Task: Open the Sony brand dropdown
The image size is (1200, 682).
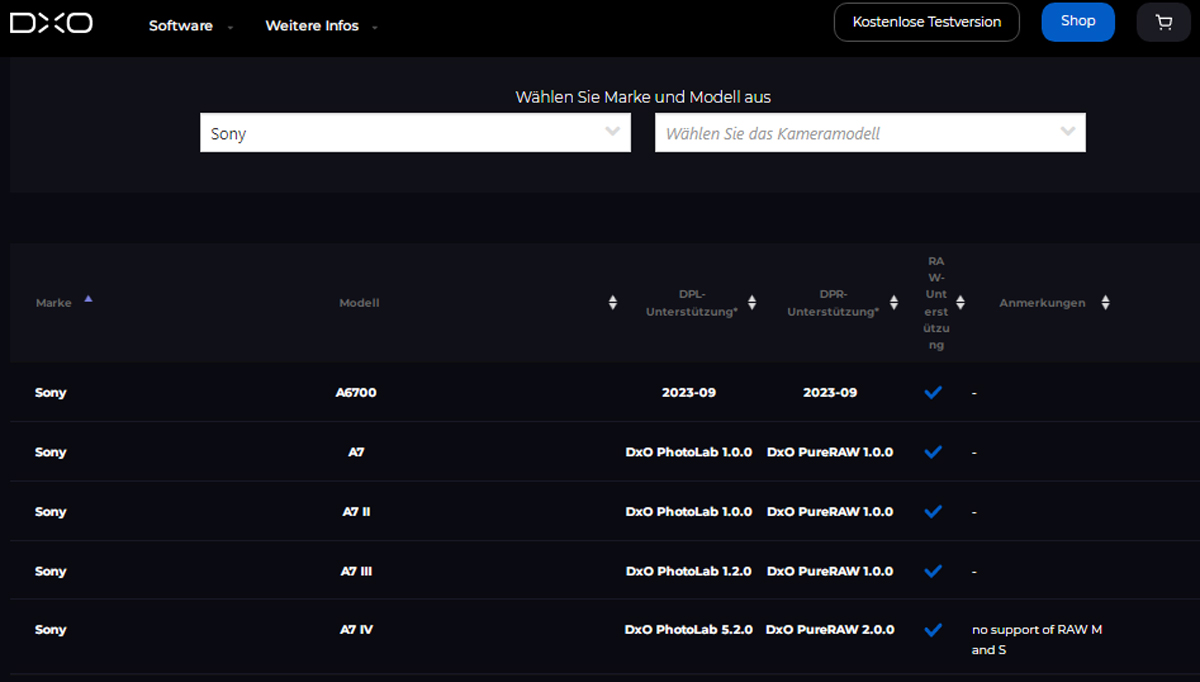Action: 415,133
